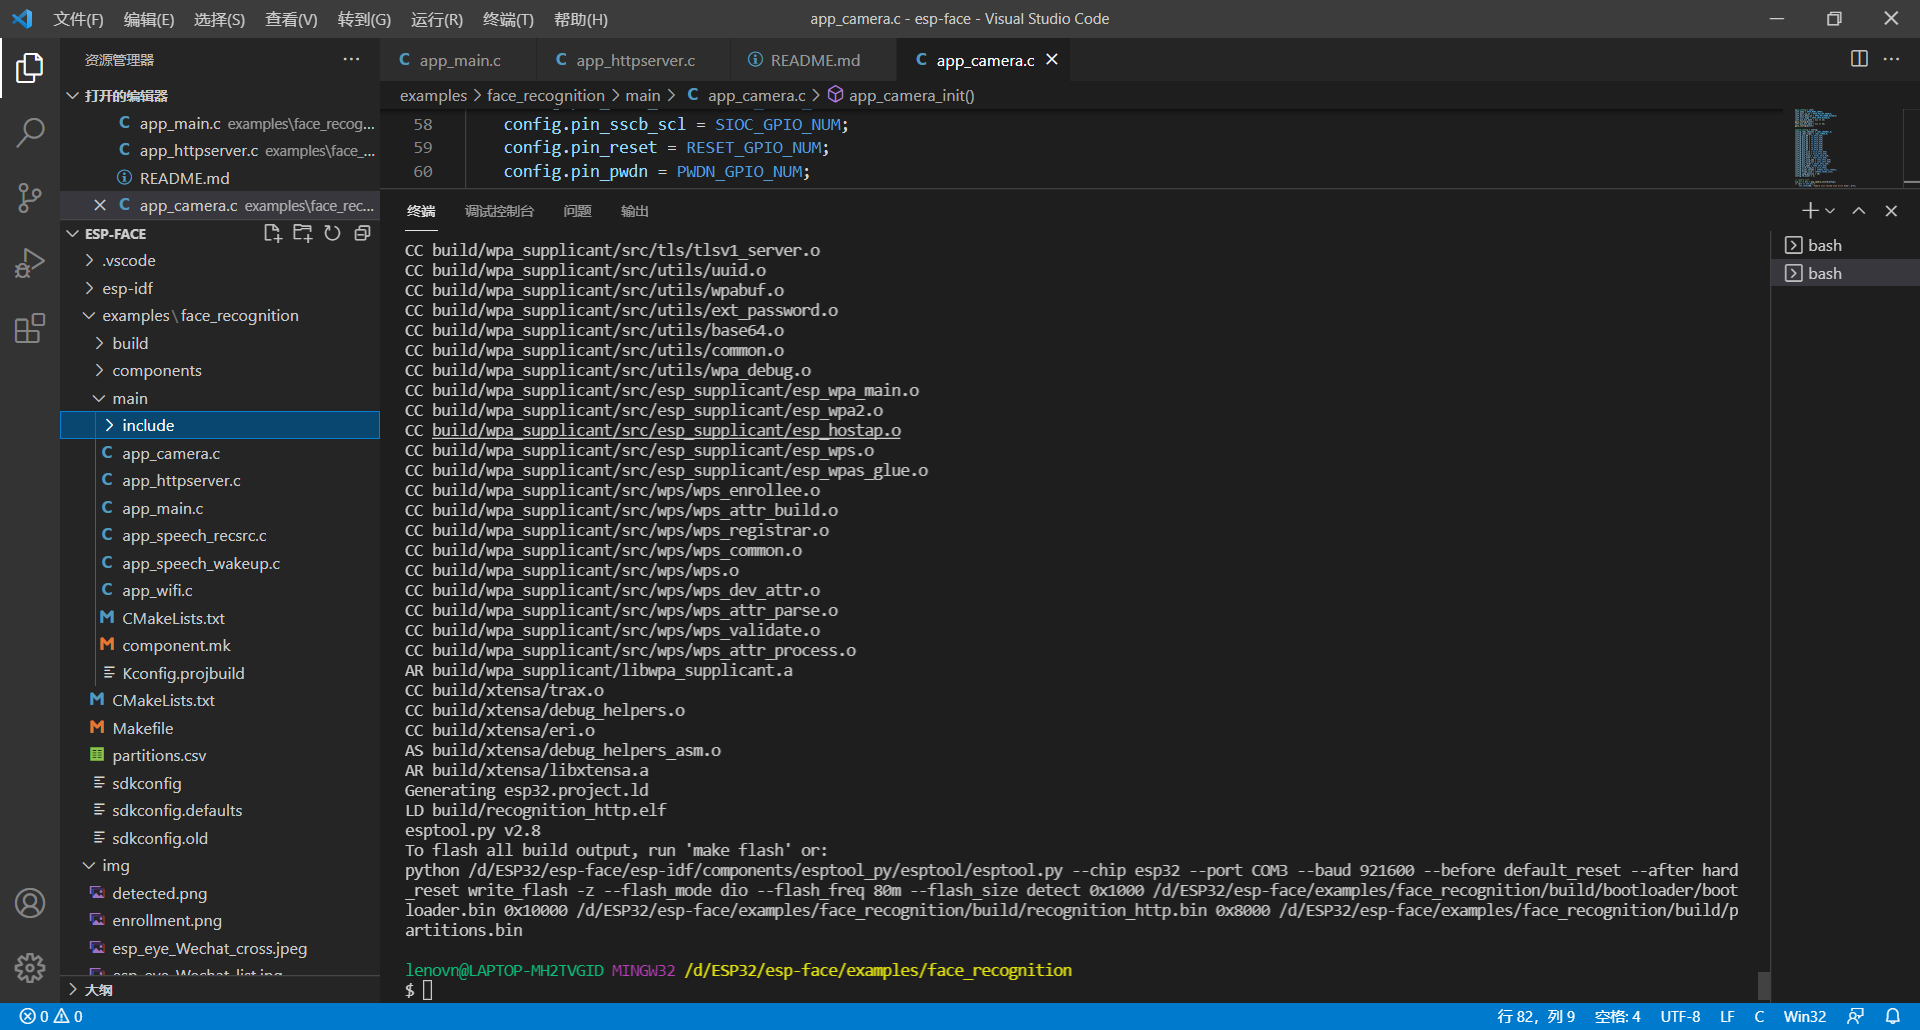Switch to README.md editor tab

pos(812,60)
